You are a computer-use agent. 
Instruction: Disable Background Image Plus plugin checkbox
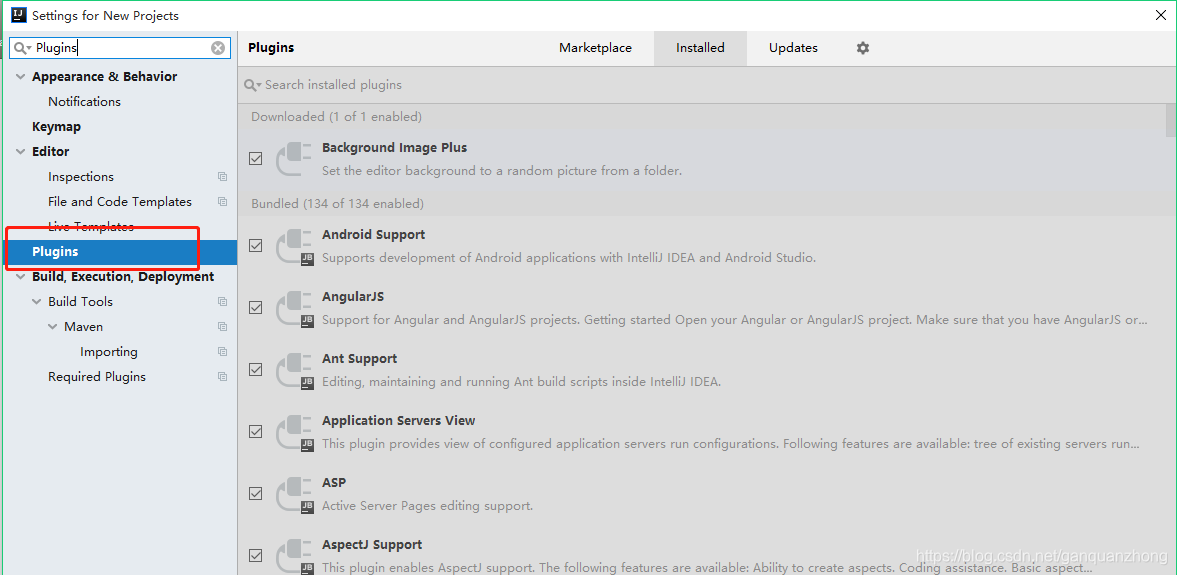point(256,159)
